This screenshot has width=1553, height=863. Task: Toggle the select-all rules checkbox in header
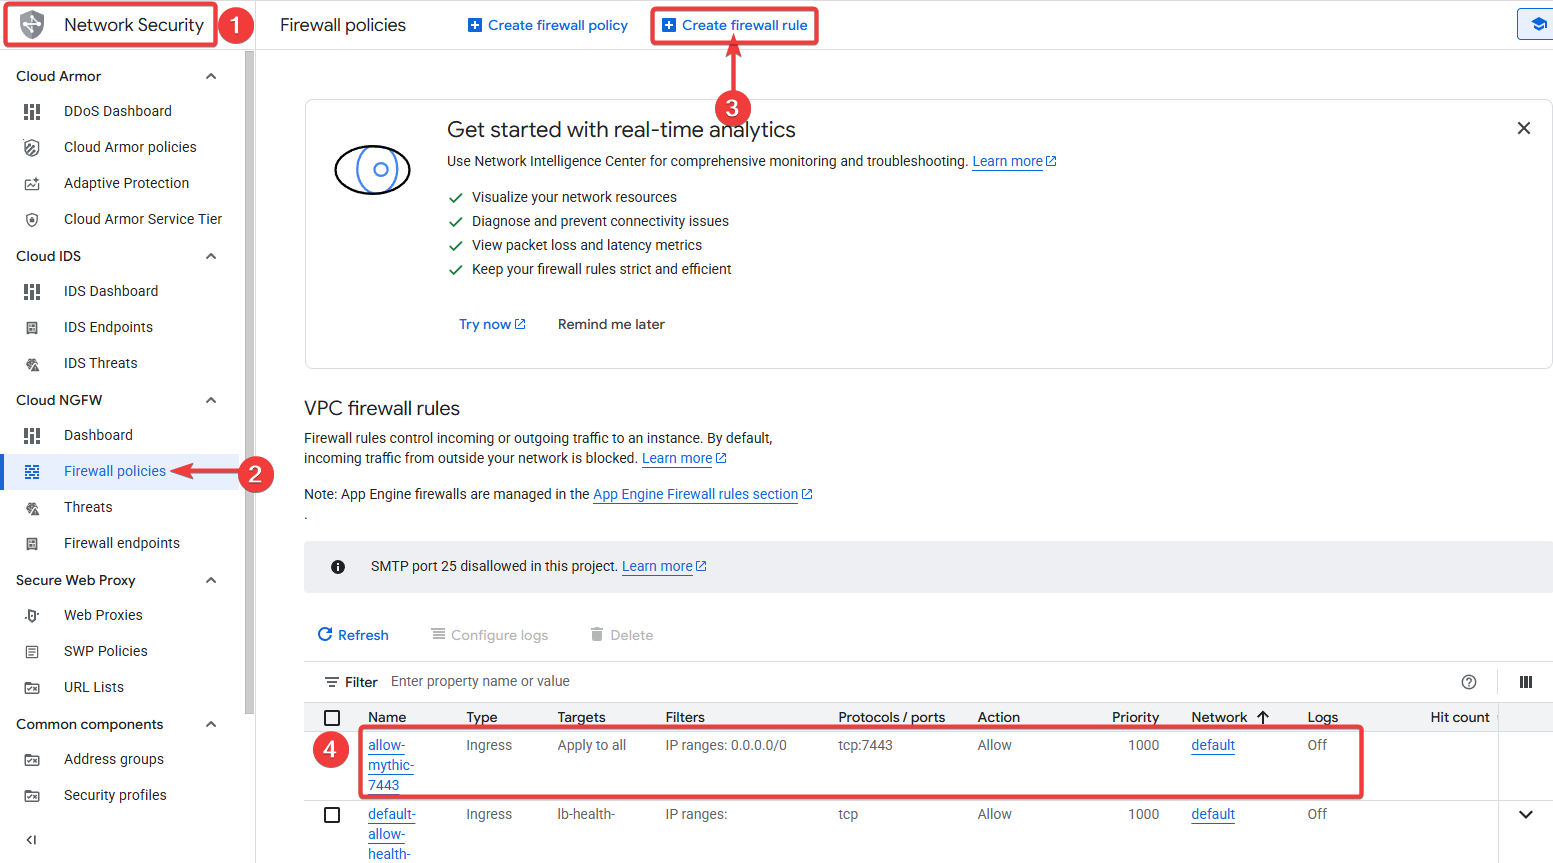pos(332,718)
